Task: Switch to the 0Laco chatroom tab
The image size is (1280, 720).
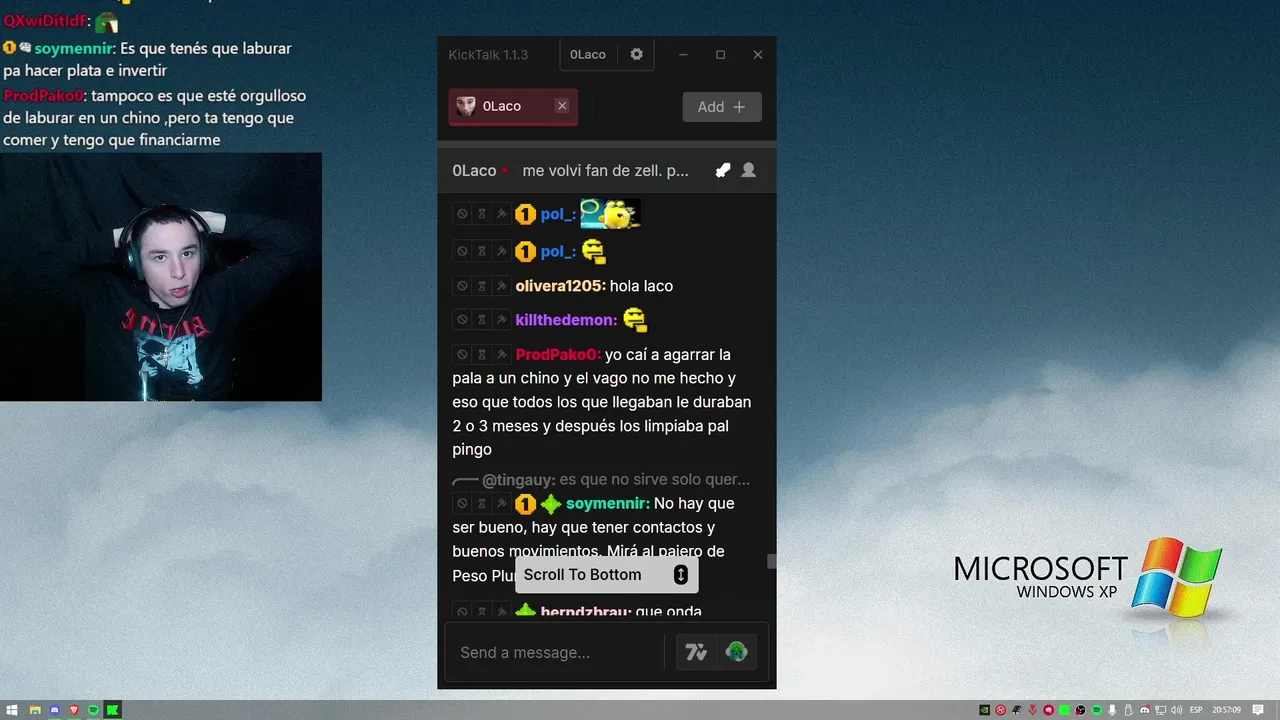Action: (x=513, y=106)
